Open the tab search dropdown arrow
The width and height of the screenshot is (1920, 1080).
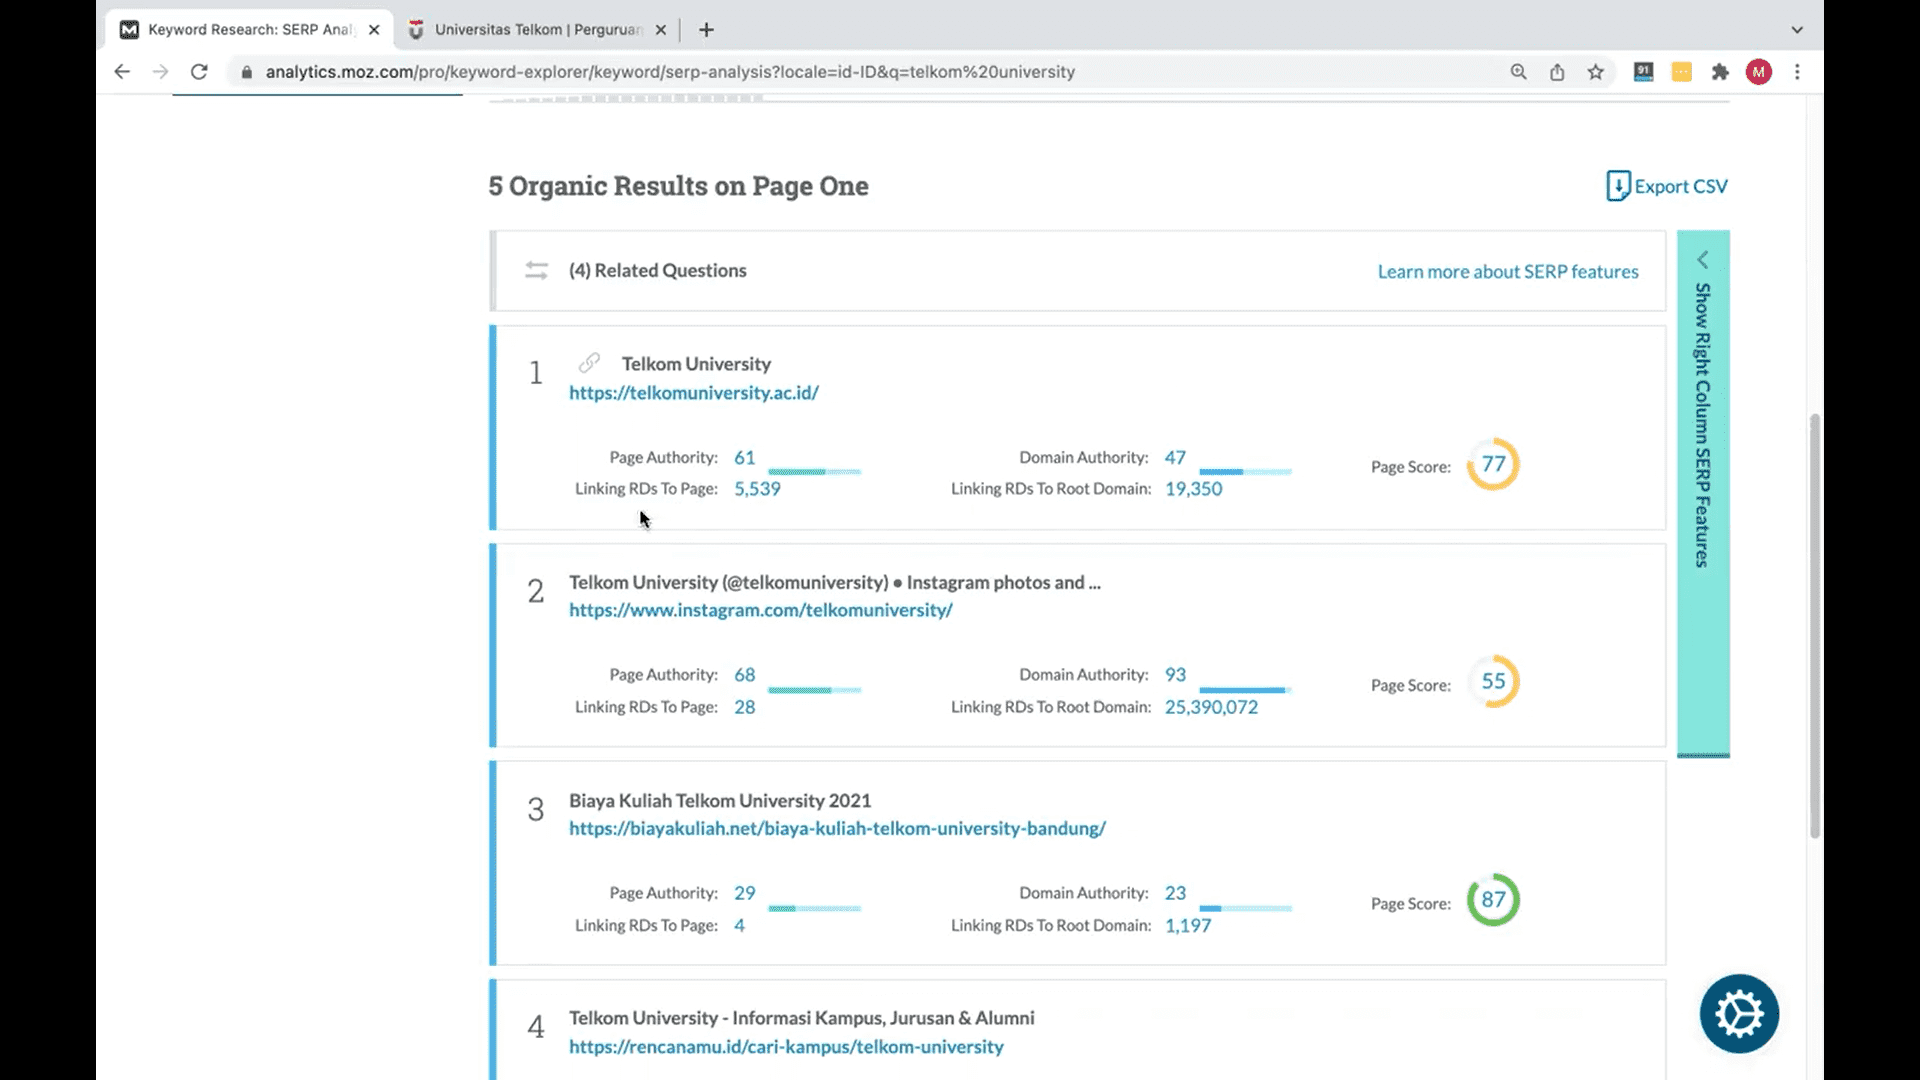pos(1797,30)
